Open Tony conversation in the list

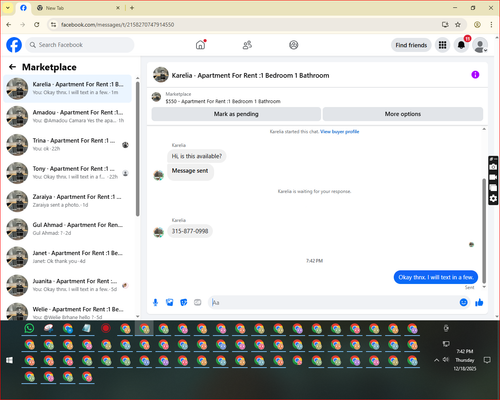click(x=68, y=173)
